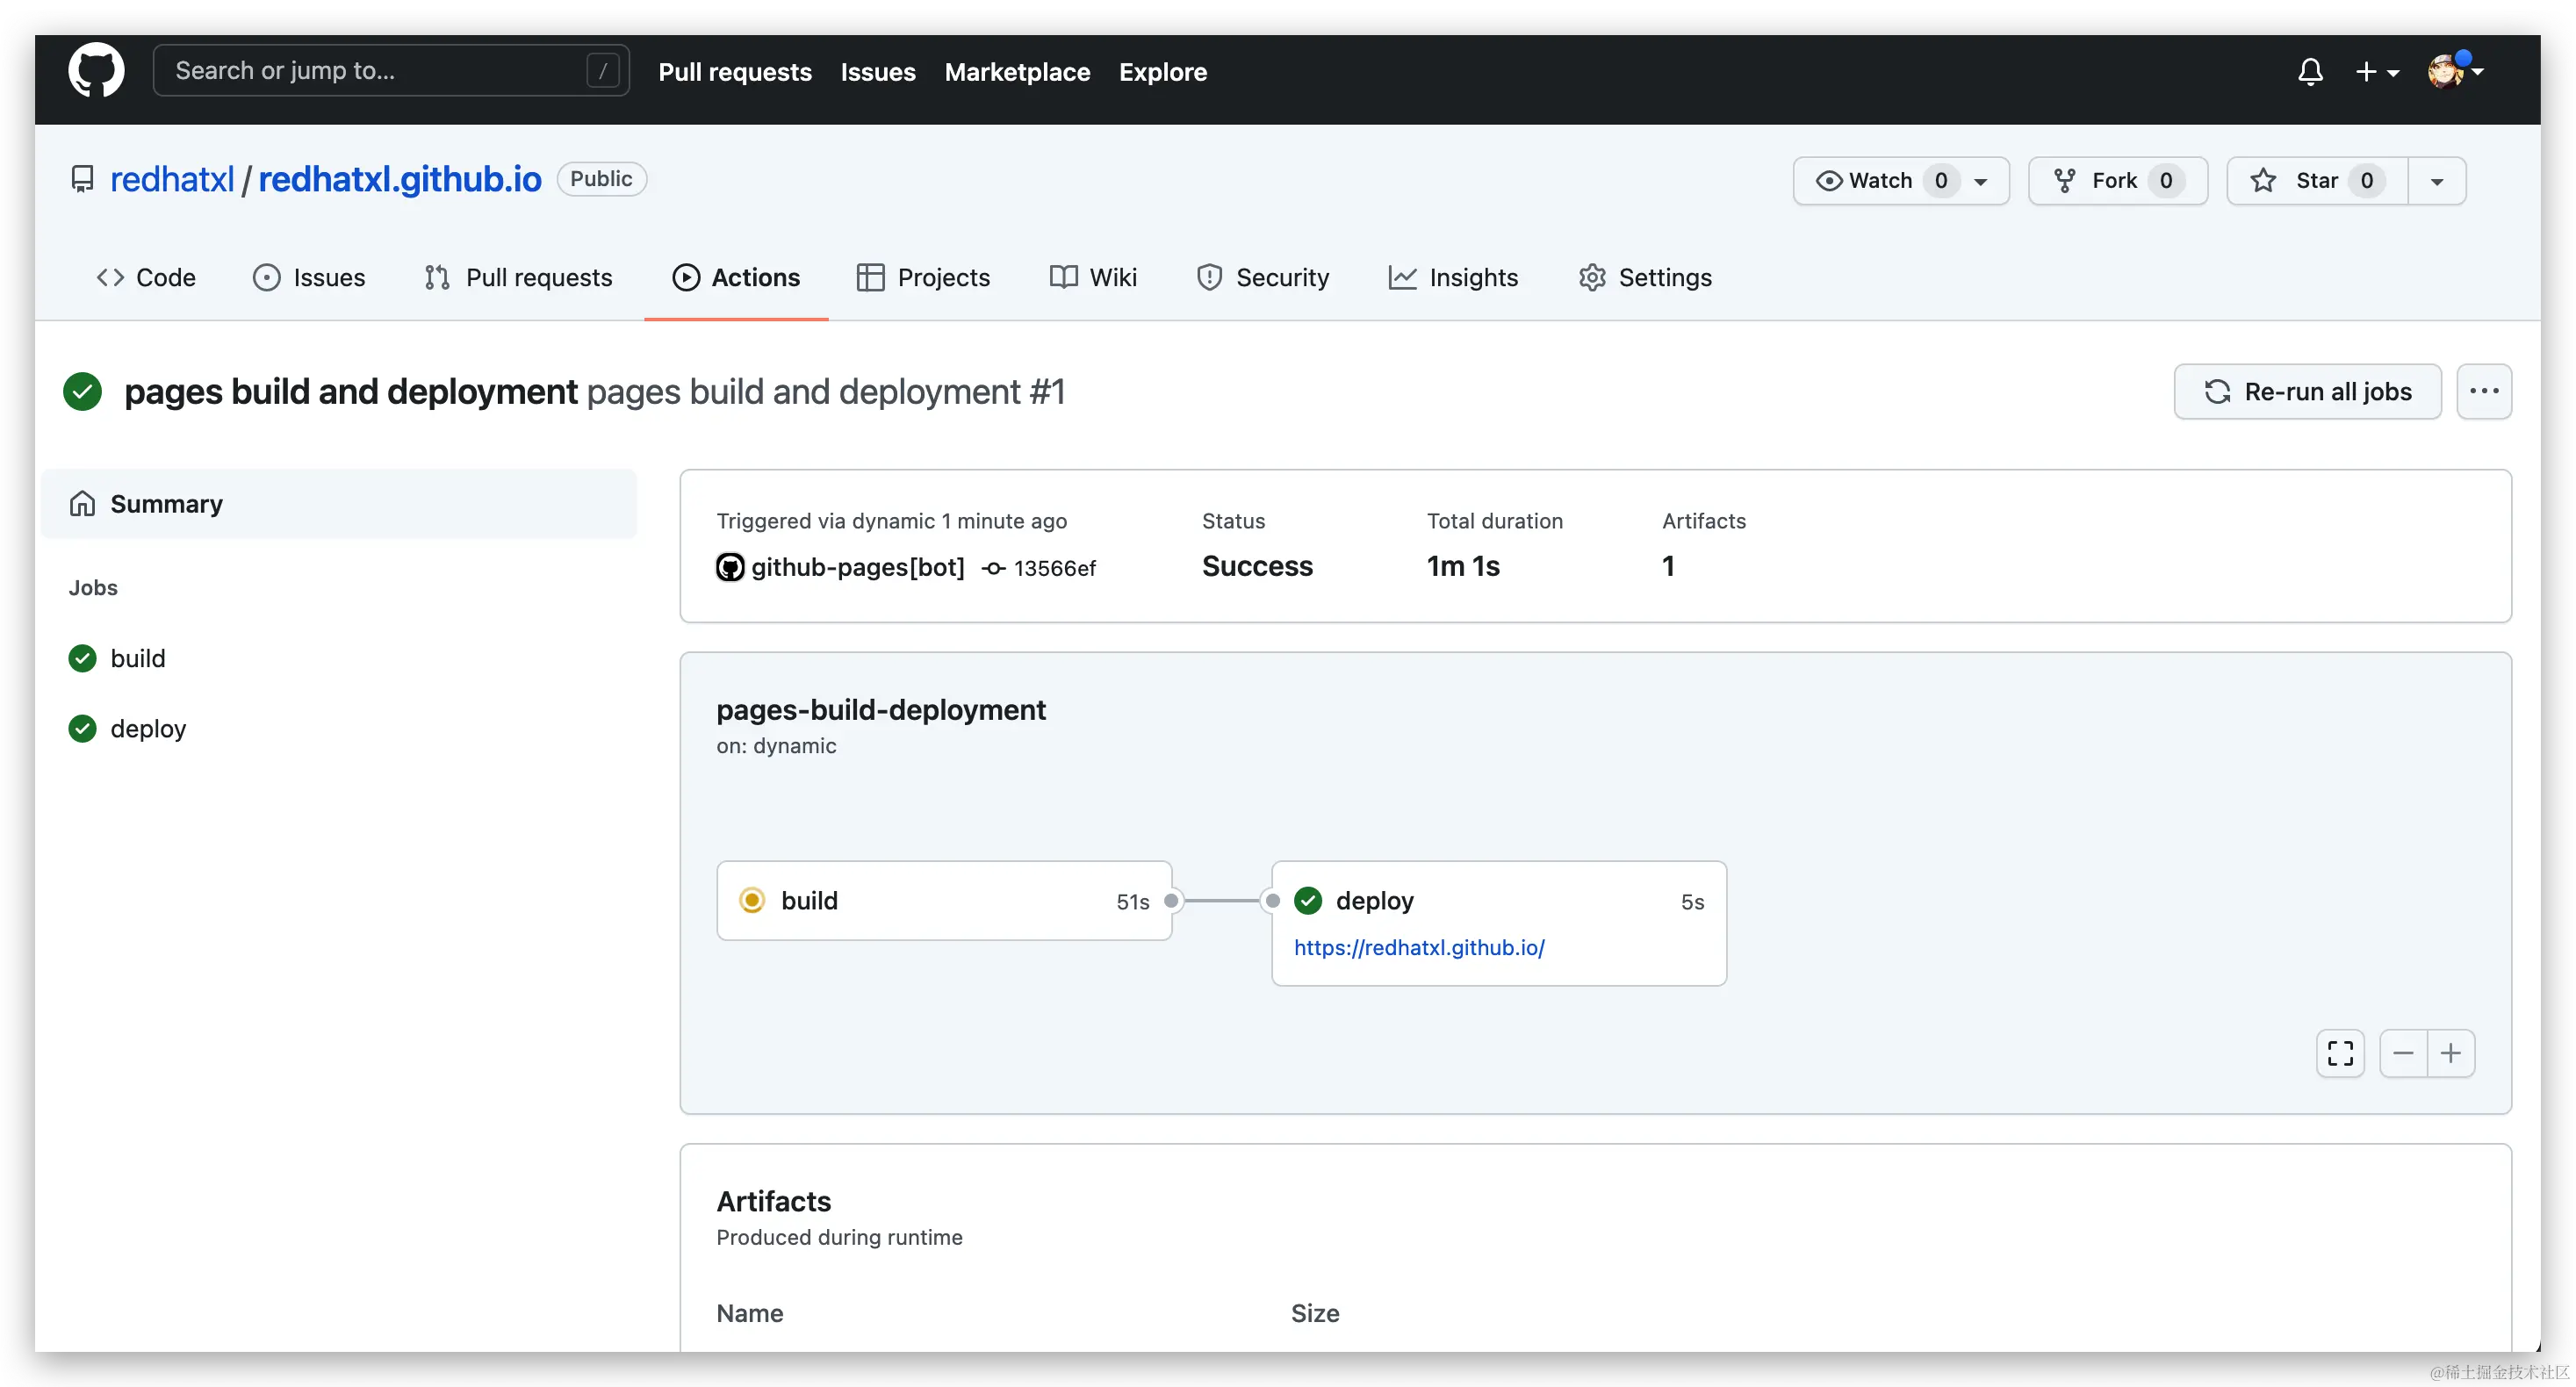Open the Settings gear tab

pos(1645,277)
